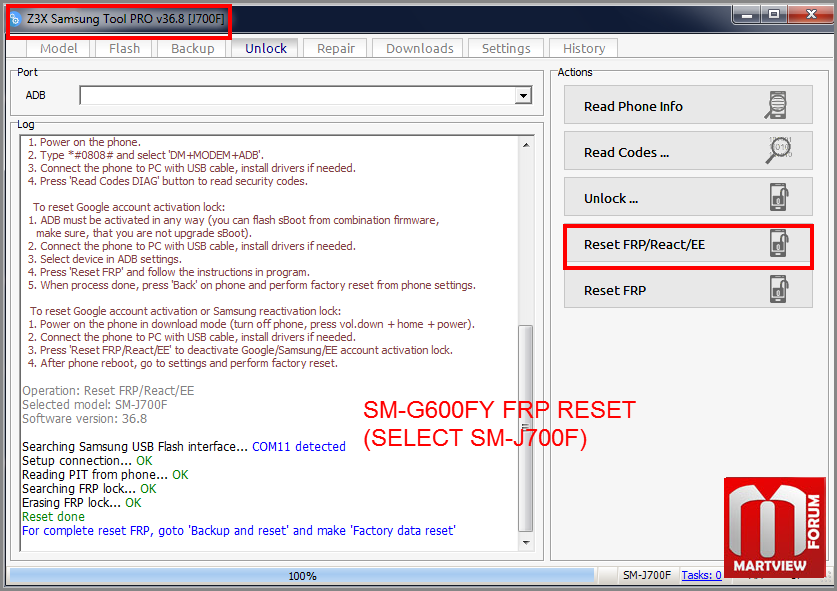
Task: Click 'Operation: Reset FRP/React/EE' log line
Action: pos(108,391)
